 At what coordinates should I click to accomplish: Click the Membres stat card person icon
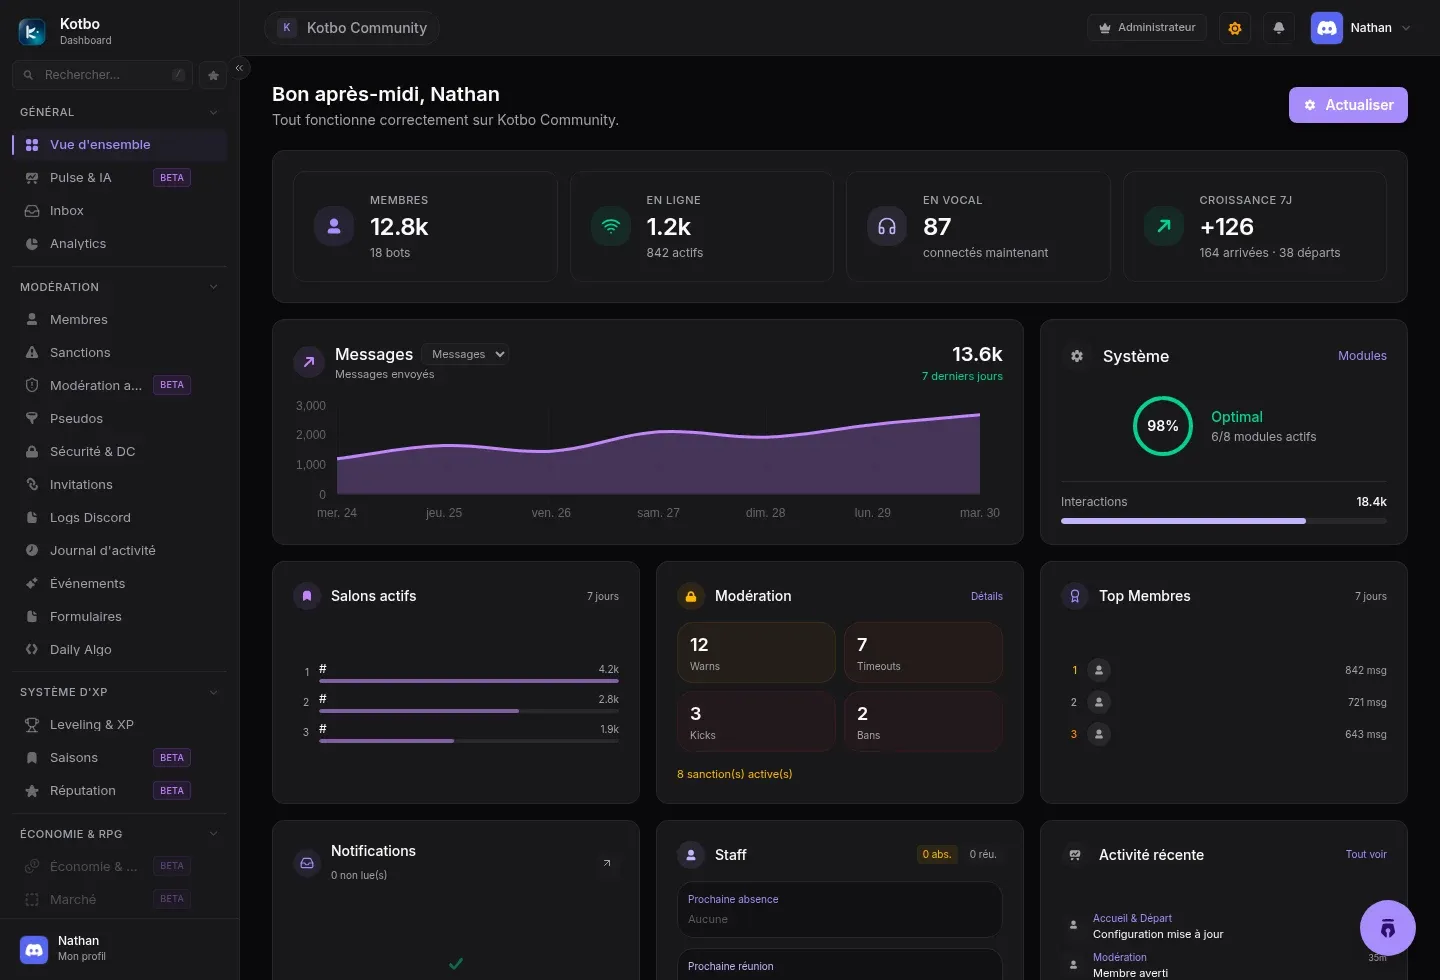pyautogui.click(x=334, y=226)
